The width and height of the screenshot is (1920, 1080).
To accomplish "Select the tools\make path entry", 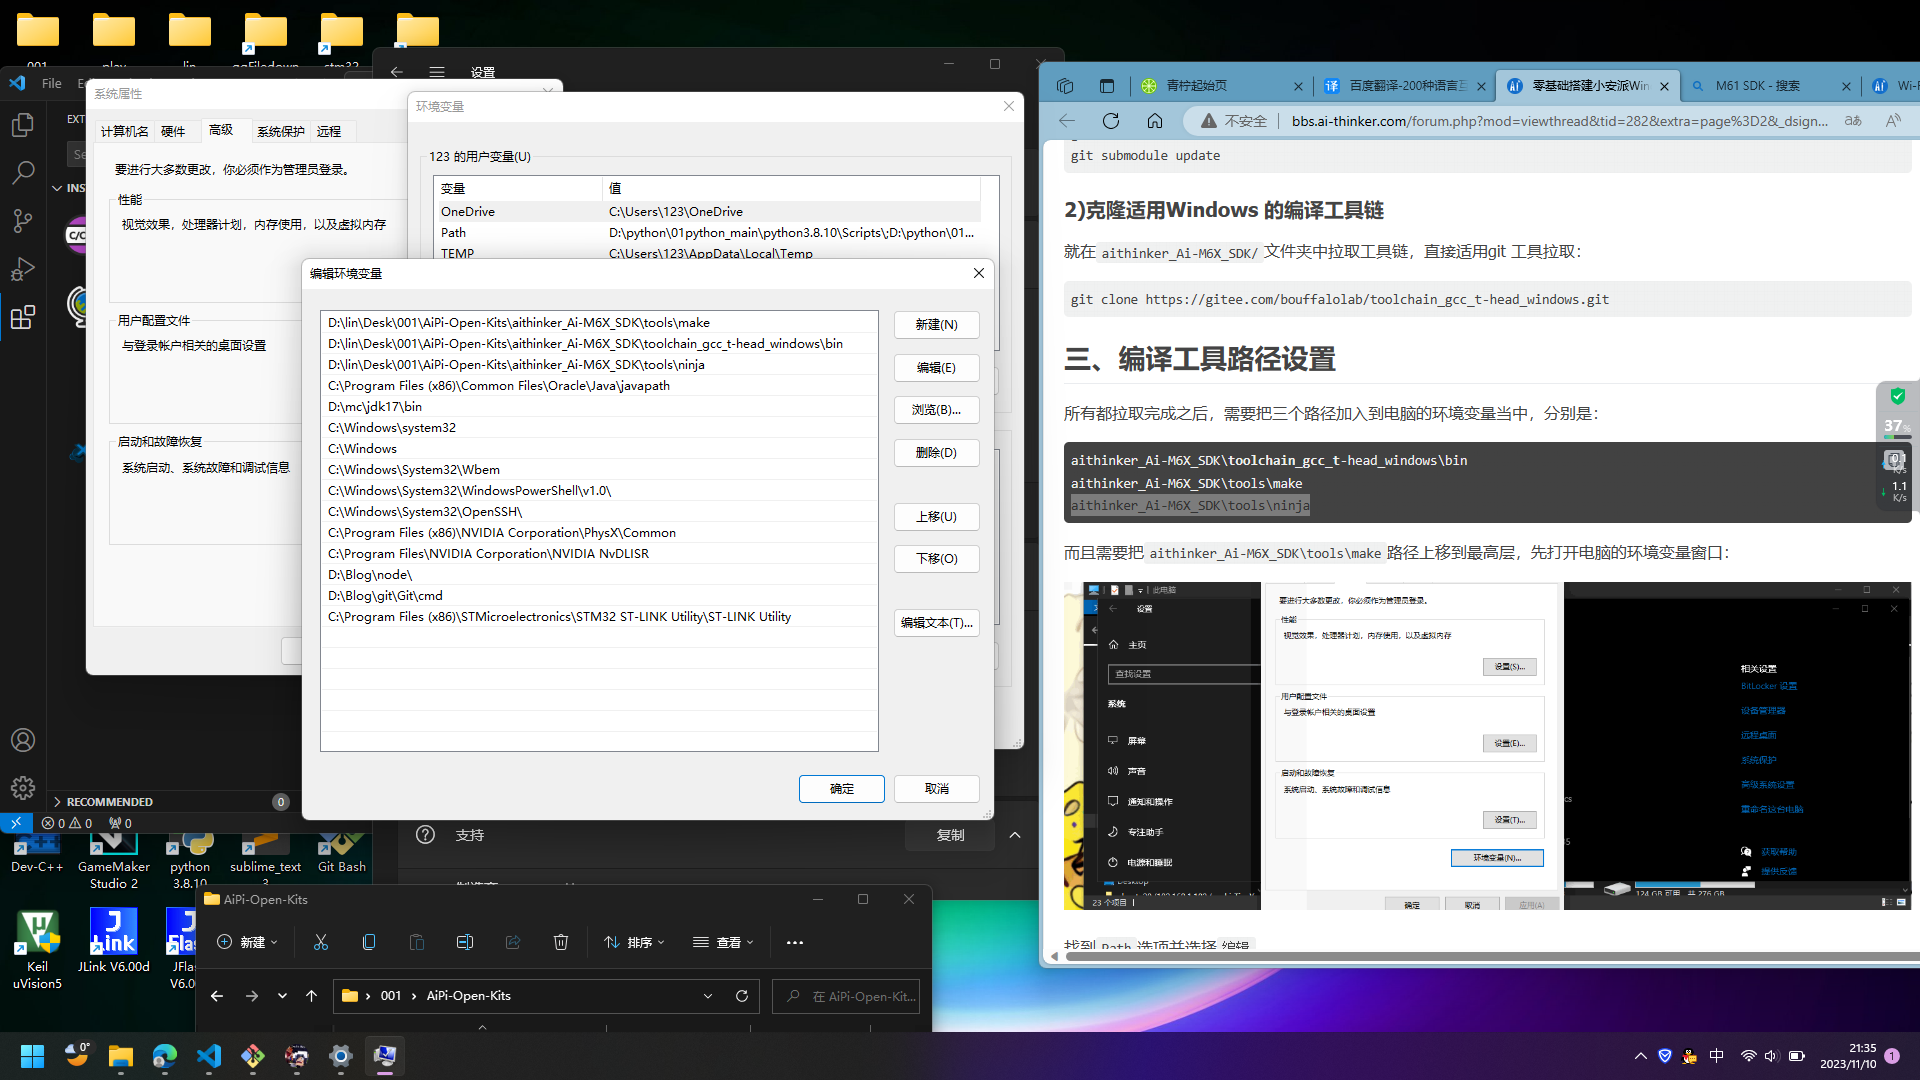I will coord(599,323).
